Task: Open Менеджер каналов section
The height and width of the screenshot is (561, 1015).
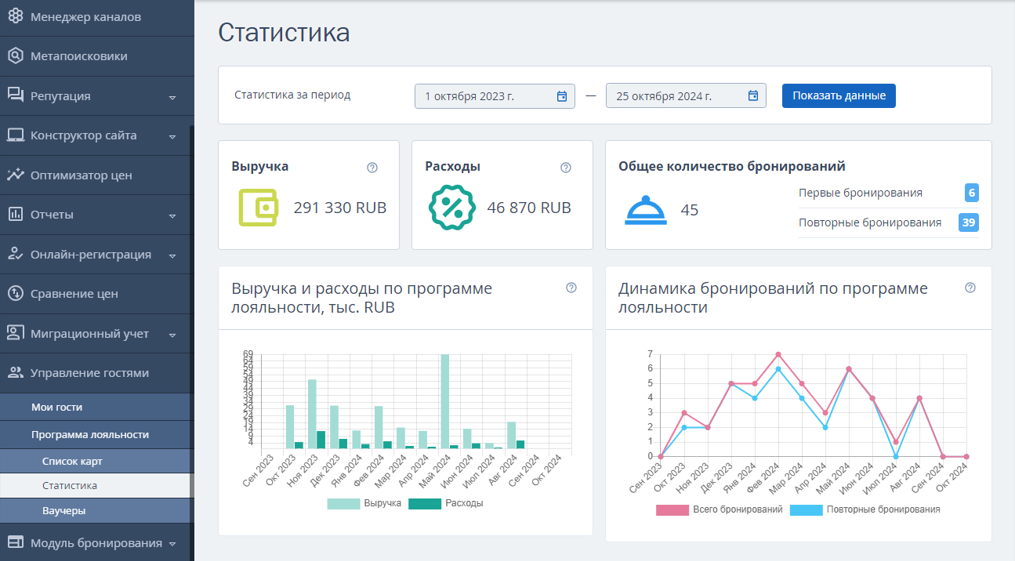Action: (96, 17)
